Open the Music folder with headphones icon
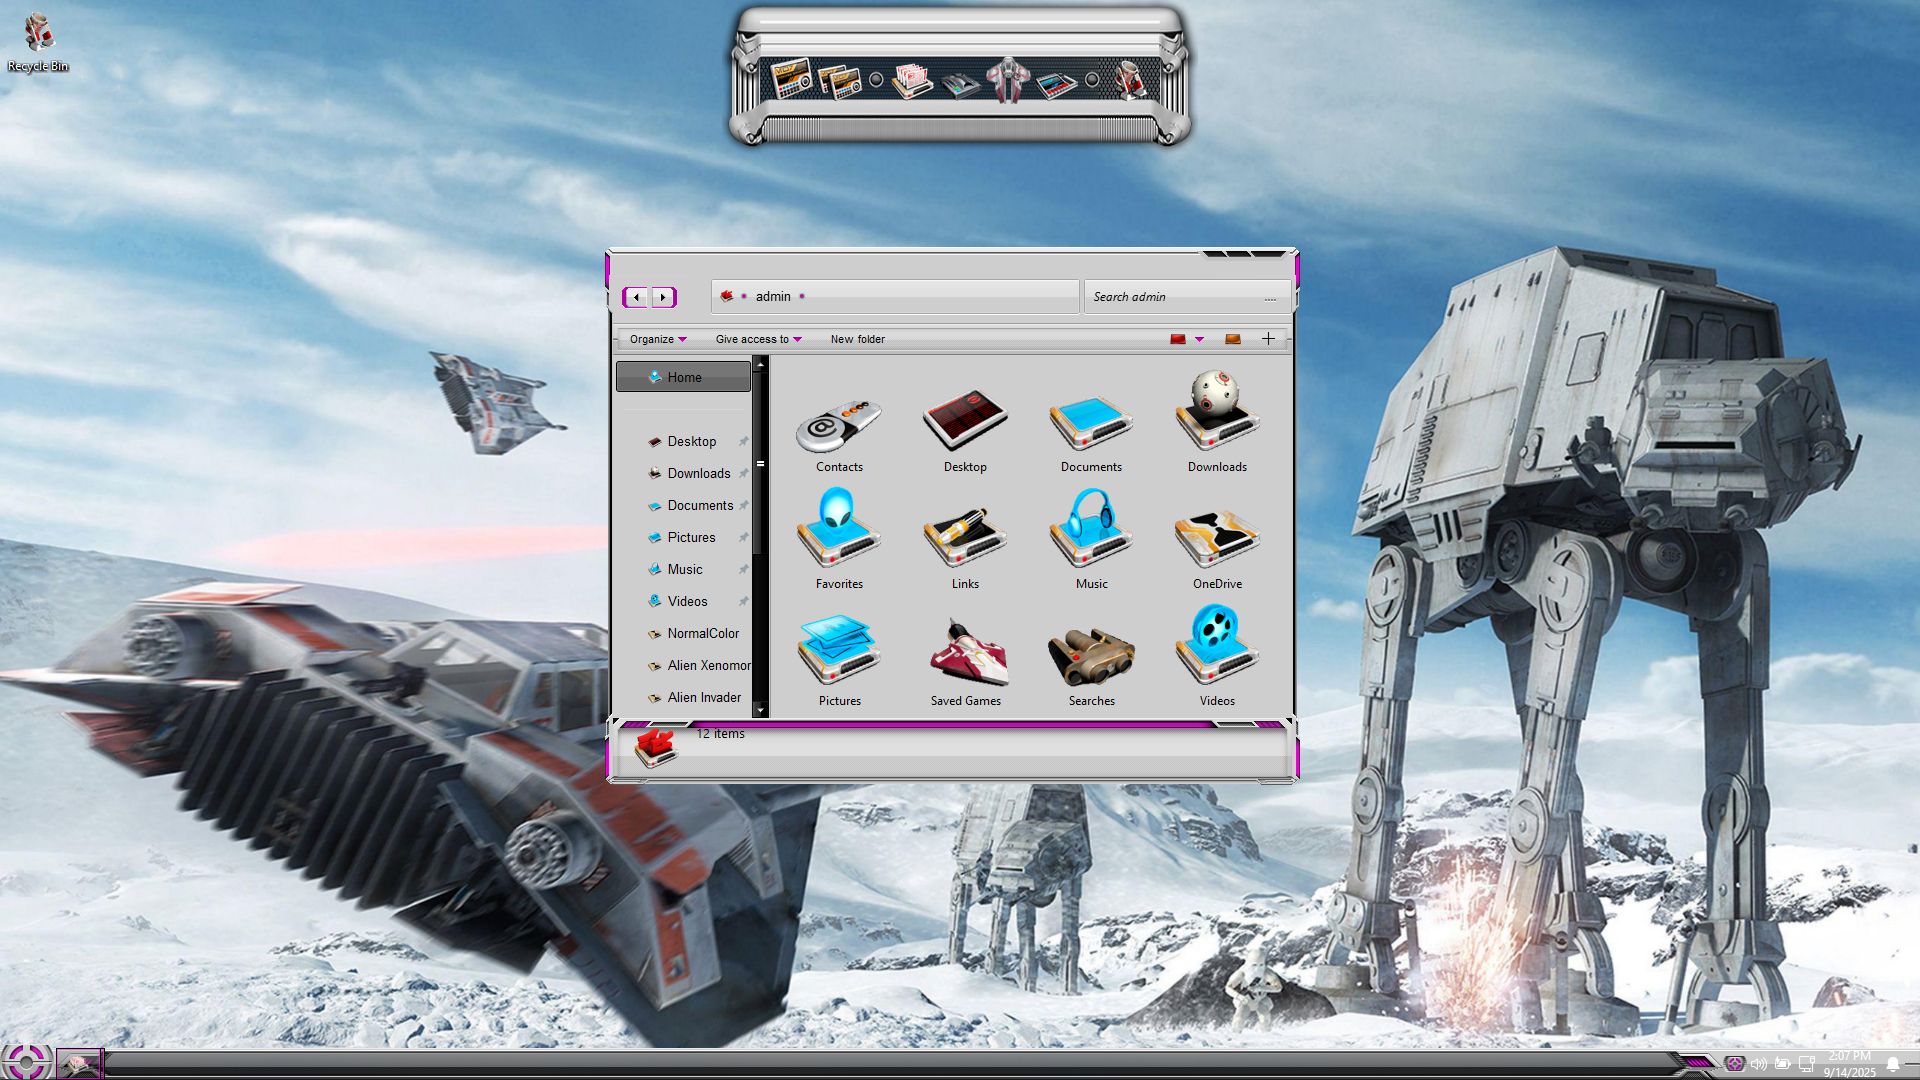The image size is (1920, 1080). click(1091, 541)
